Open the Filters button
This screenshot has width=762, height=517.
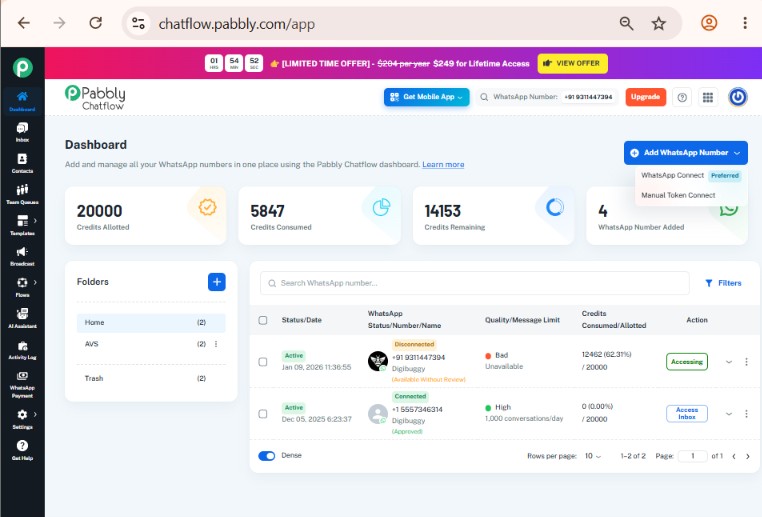pos(723,283)
